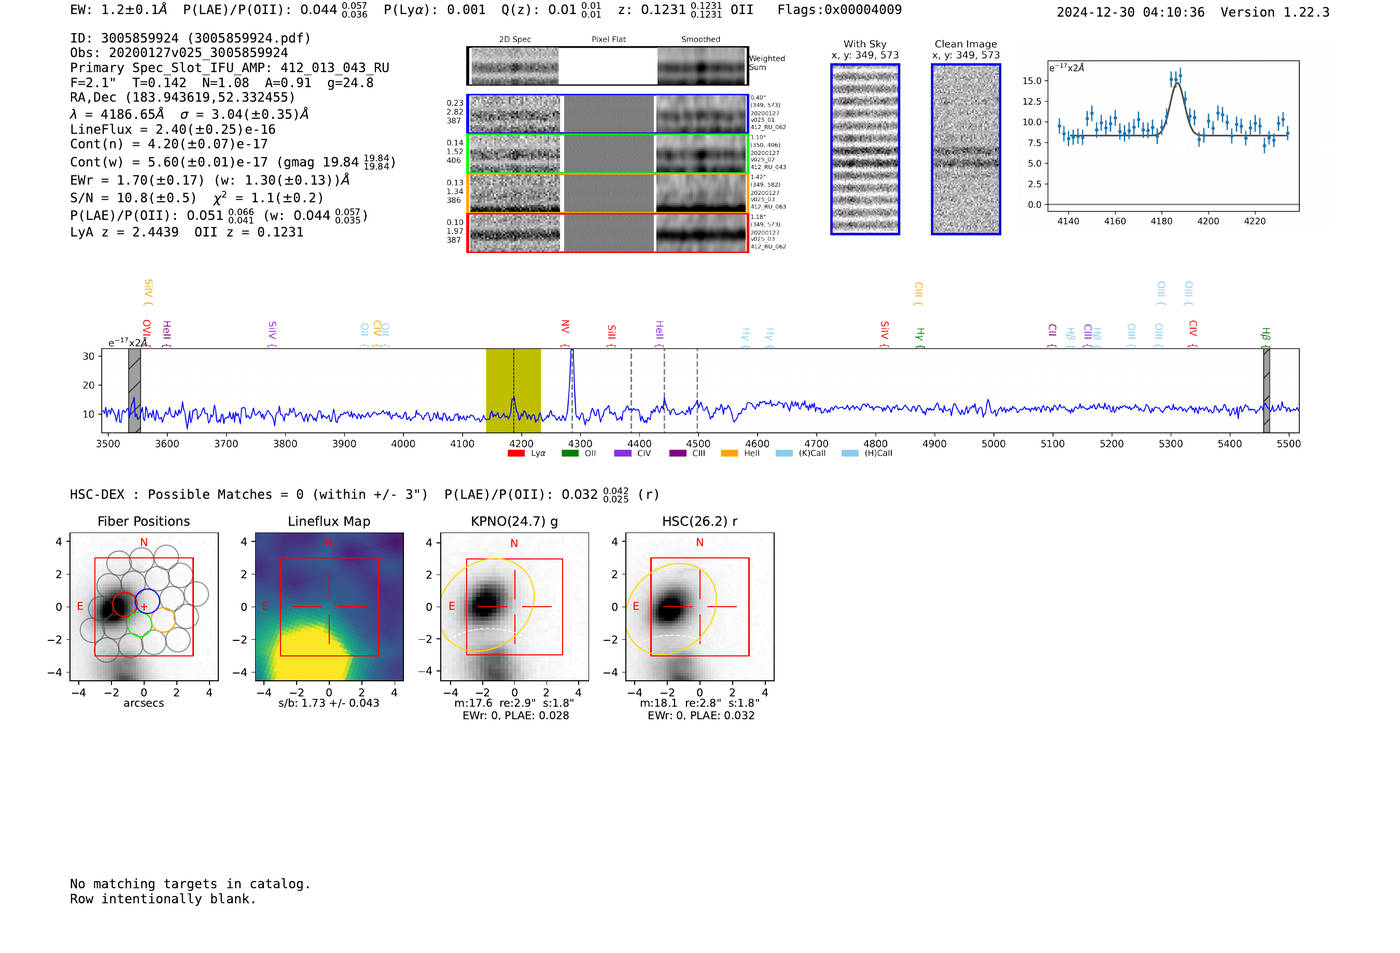Click the red SiII line label
1400x953 pixels.
click(x=612, y=332)
